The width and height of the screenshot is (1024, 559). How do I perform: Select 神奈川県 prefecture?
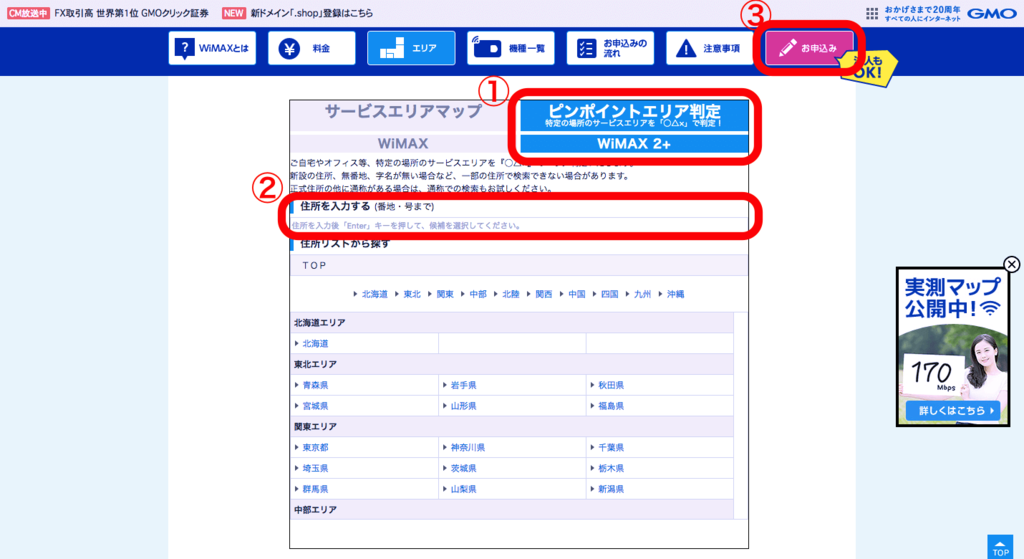coord(468,448)
